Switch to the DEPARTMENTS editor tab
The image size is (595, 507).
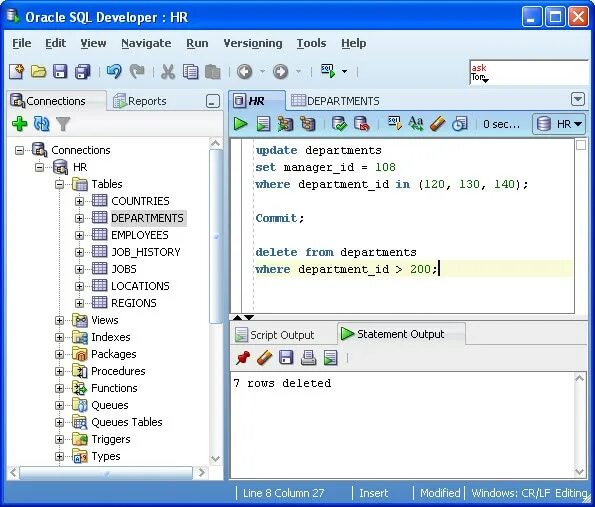point(335,101)
